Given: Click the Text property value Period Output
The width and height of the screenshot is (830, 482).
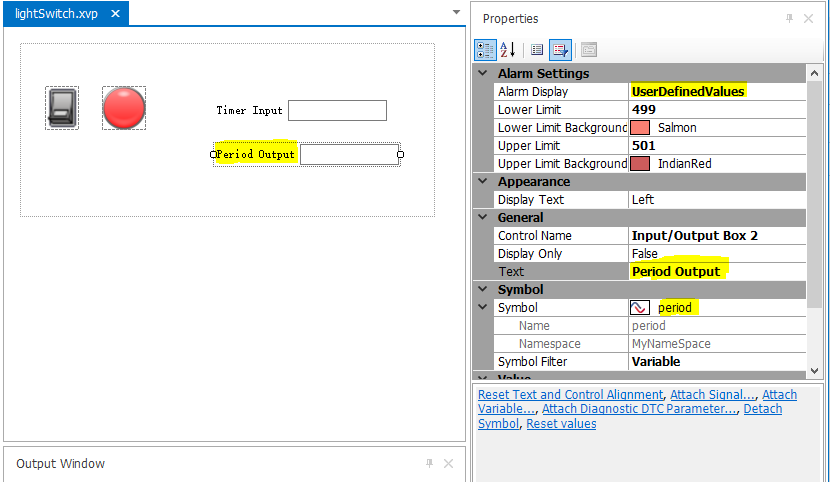Looking at the screenshot, I should tap(676, 271).
